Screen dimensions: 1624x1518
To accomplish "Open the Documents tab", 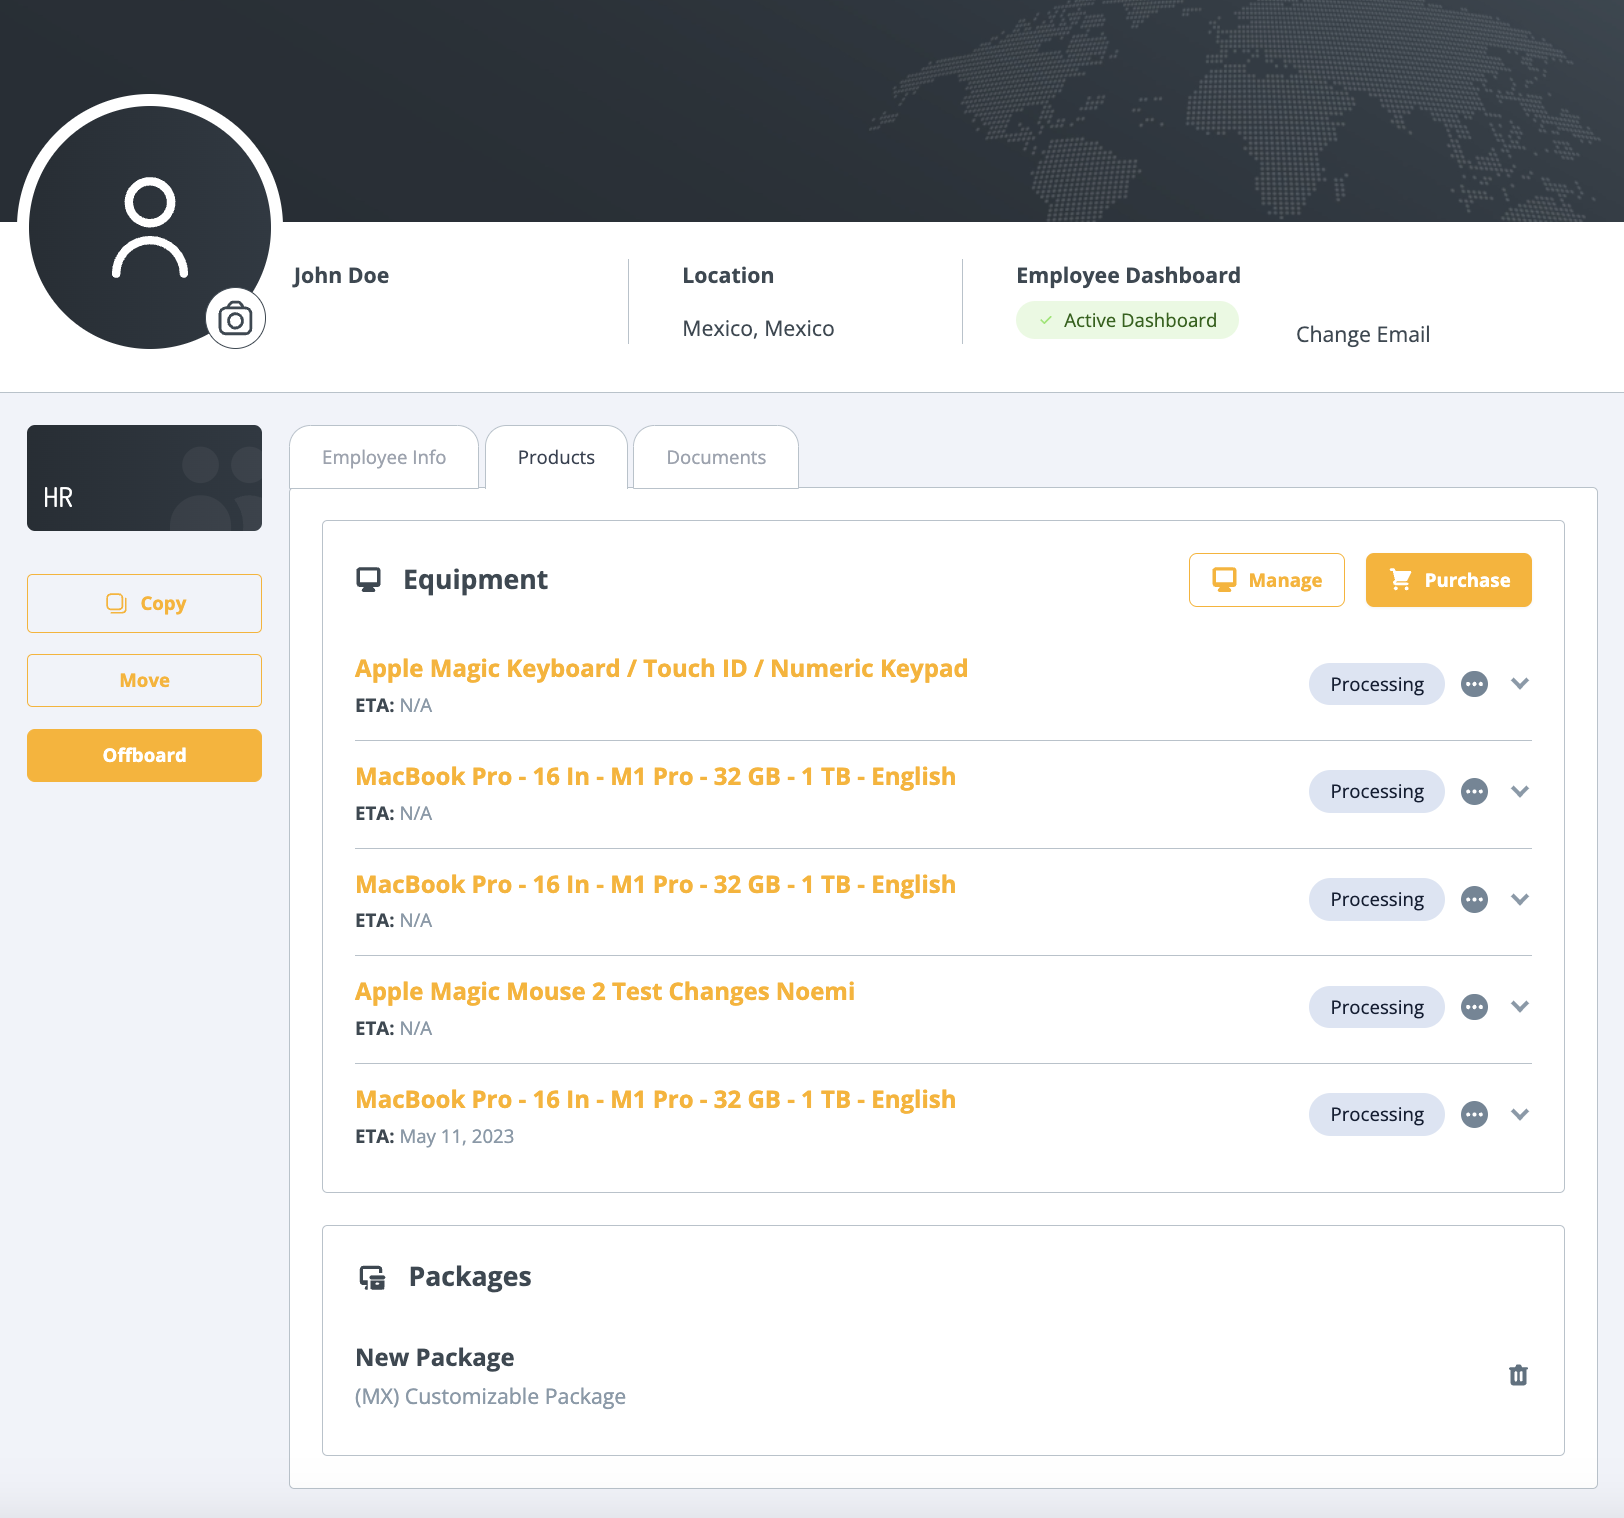I will pyautogui.click(x=716, y=457).
